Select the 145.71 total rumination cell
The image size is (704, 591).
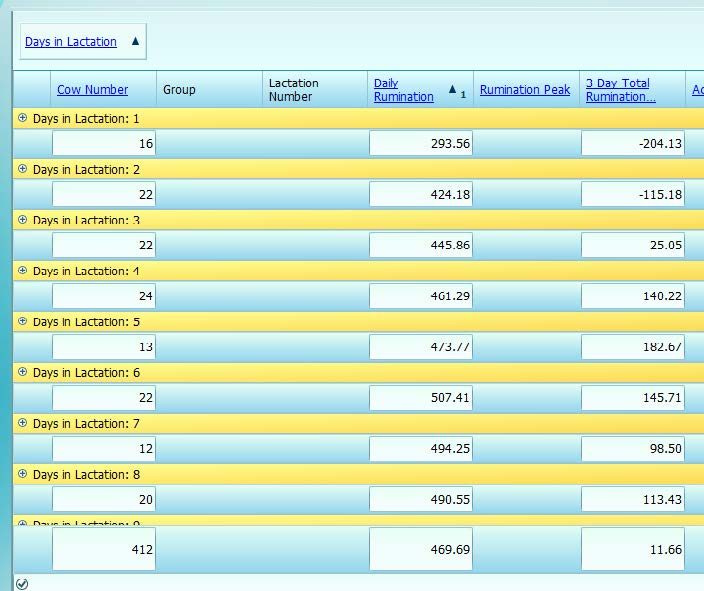tap(633, 397)
